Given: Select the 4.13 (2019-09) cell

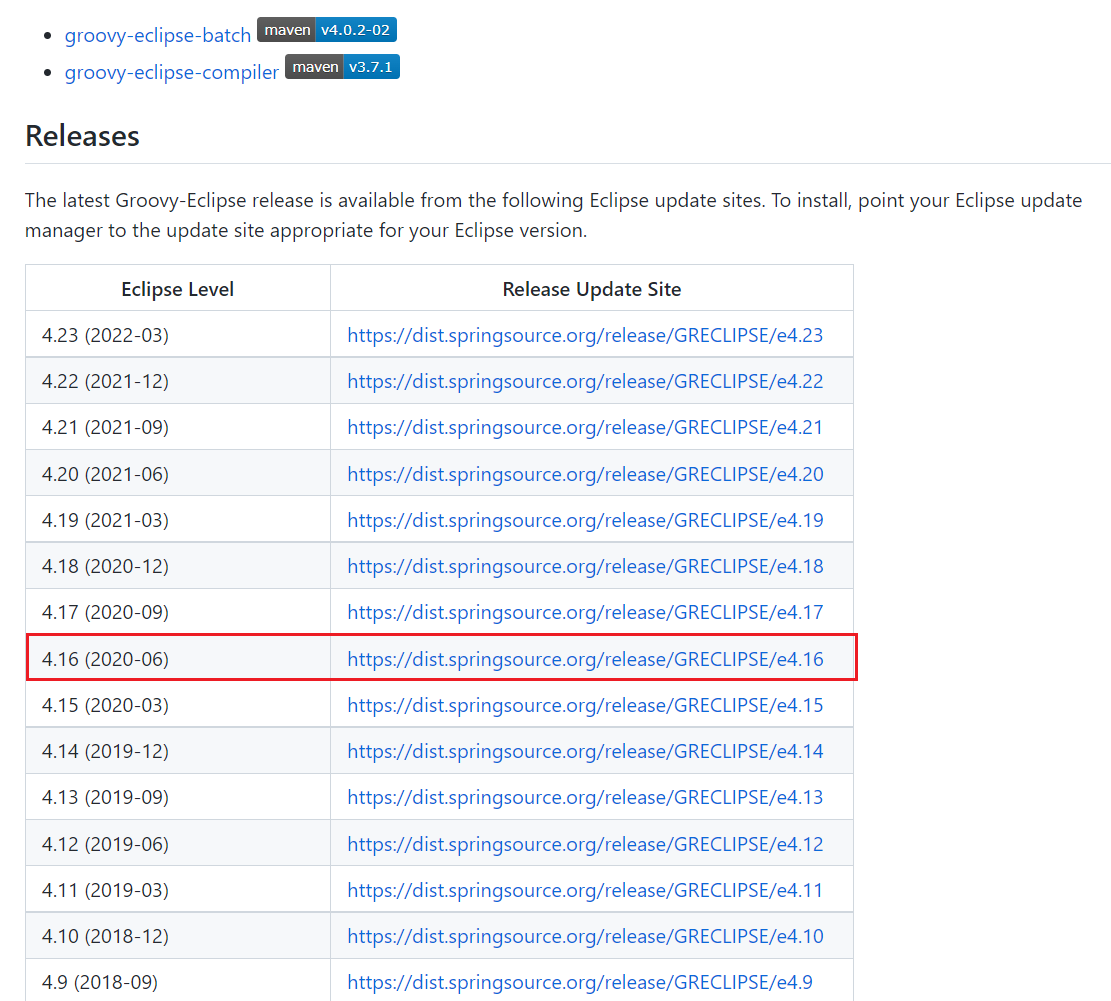Looking at the screenshot, I should [x=178, y=796].
